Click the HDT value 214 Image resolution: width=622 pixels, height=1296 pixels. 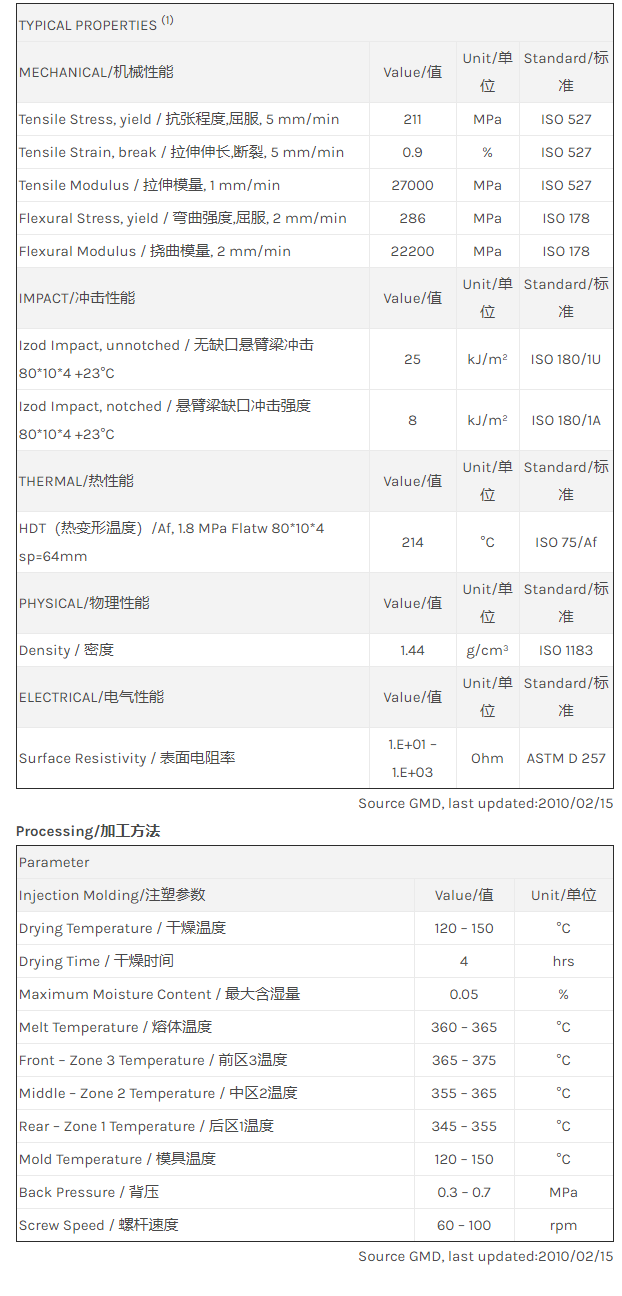coord(412,542)
